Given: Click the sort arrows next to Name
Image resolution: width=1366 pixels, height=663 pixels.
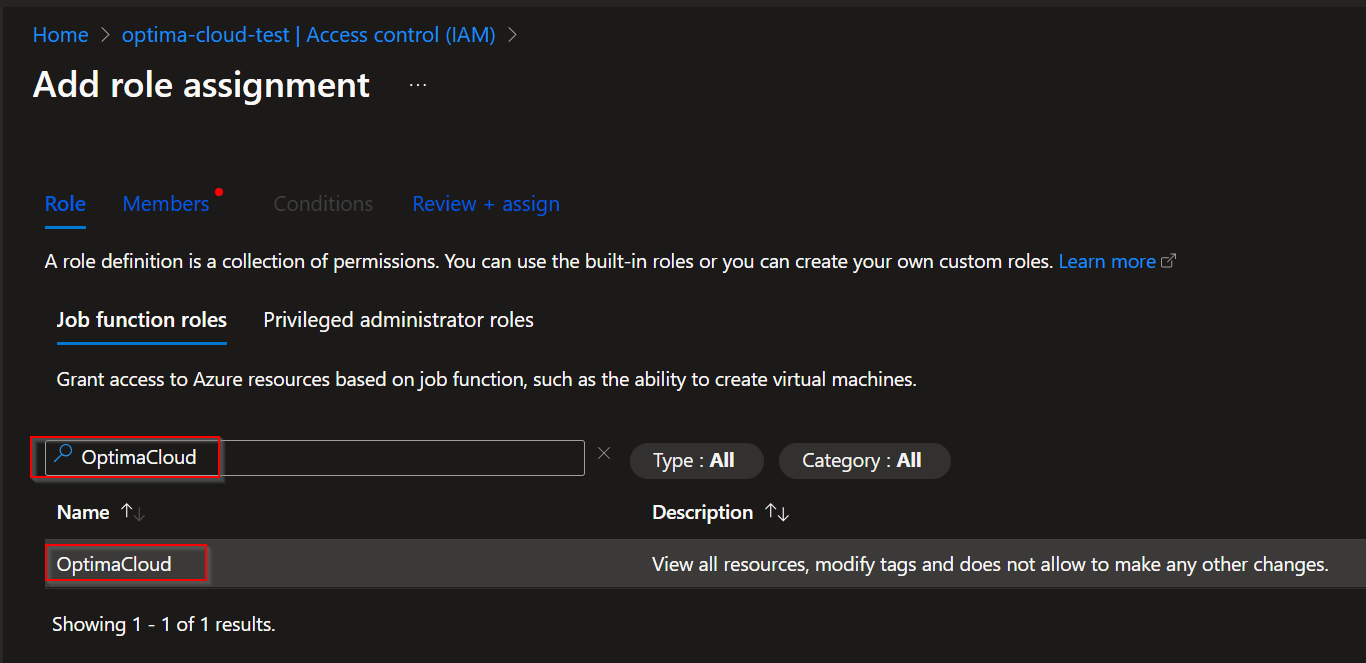Looking at the screenshot, I should coord(132,512).
